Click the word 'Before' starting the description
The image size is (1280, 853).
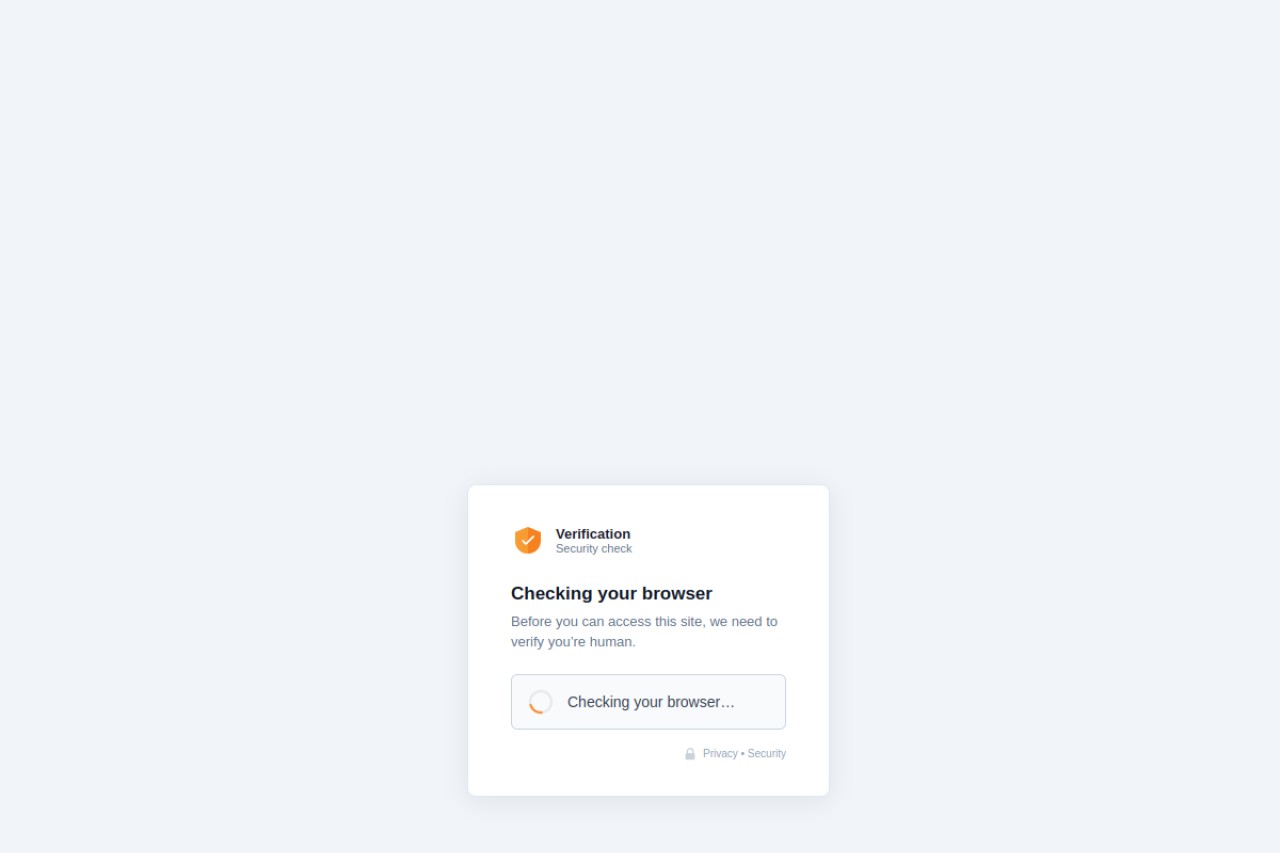[x=531, y=621]
